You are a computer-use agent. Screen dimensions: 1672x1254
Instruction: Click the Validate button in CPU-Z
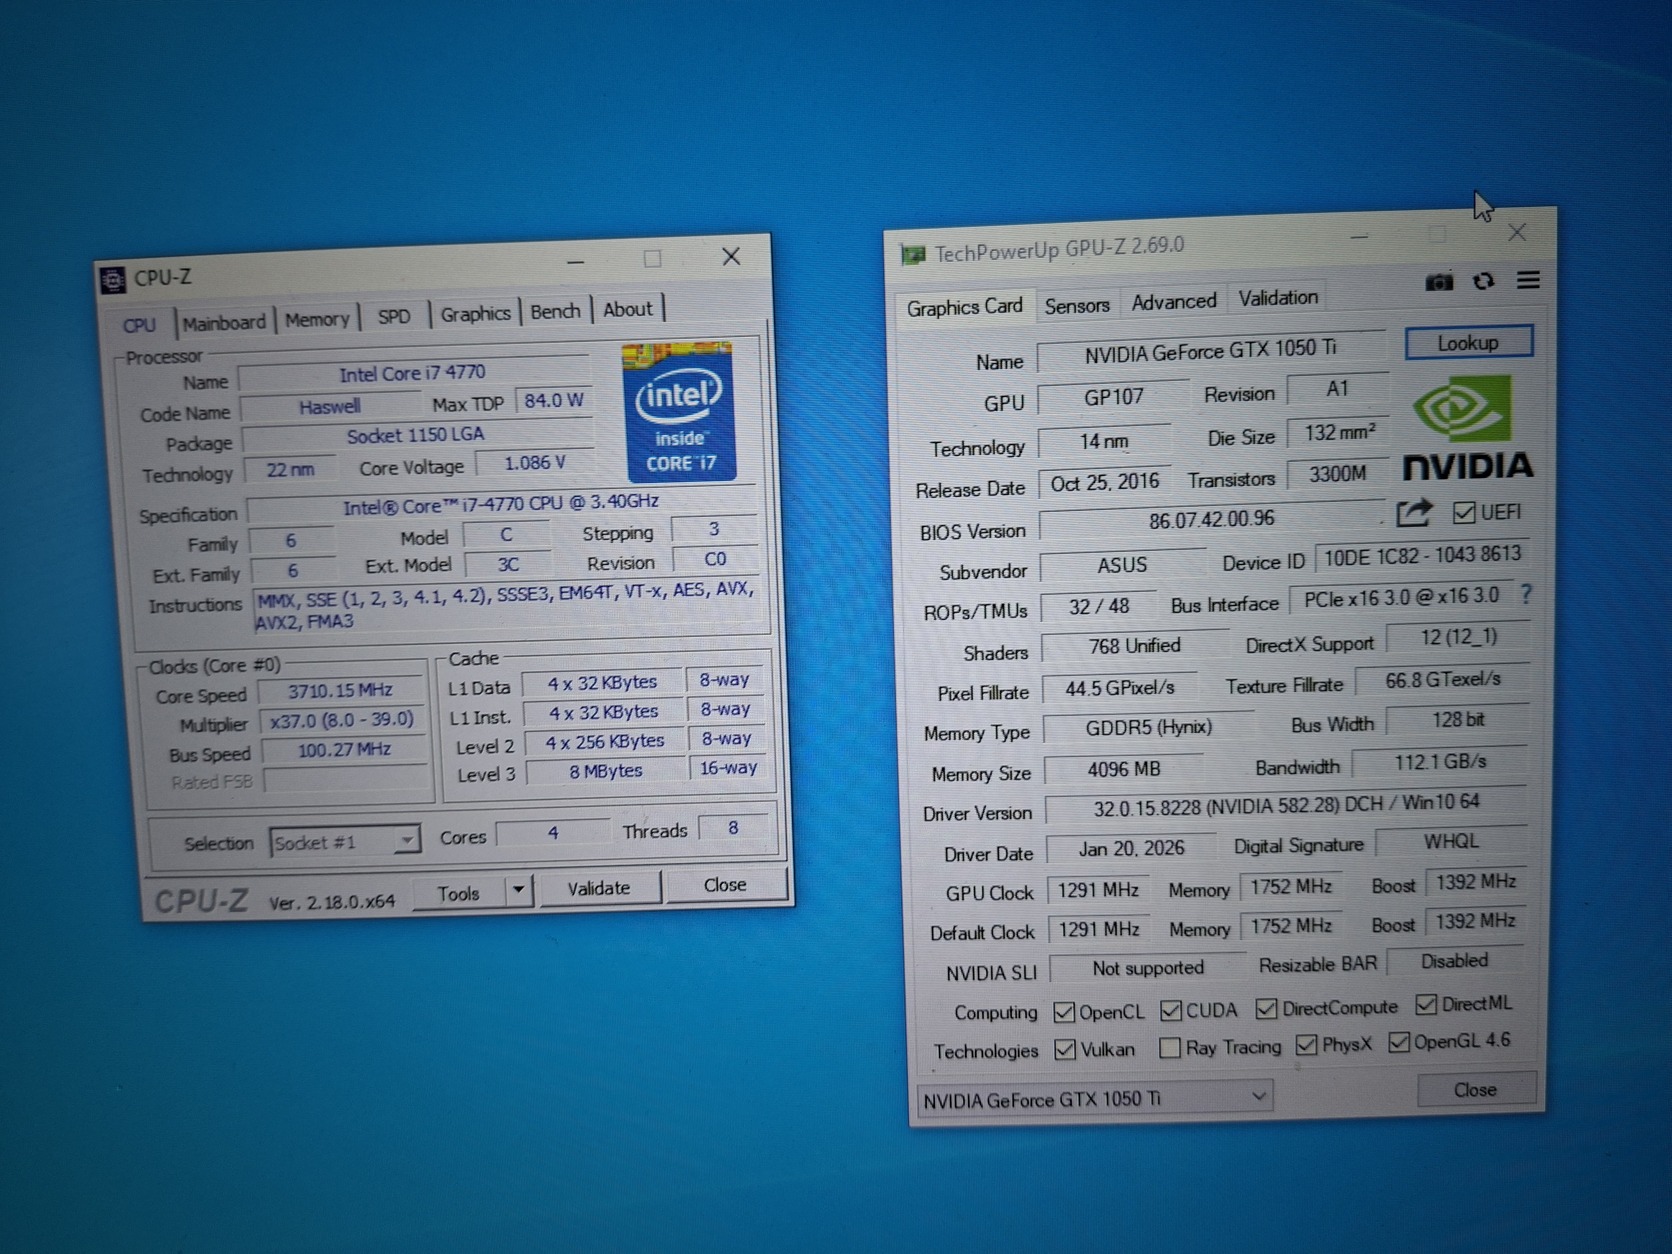pos(599,888)
